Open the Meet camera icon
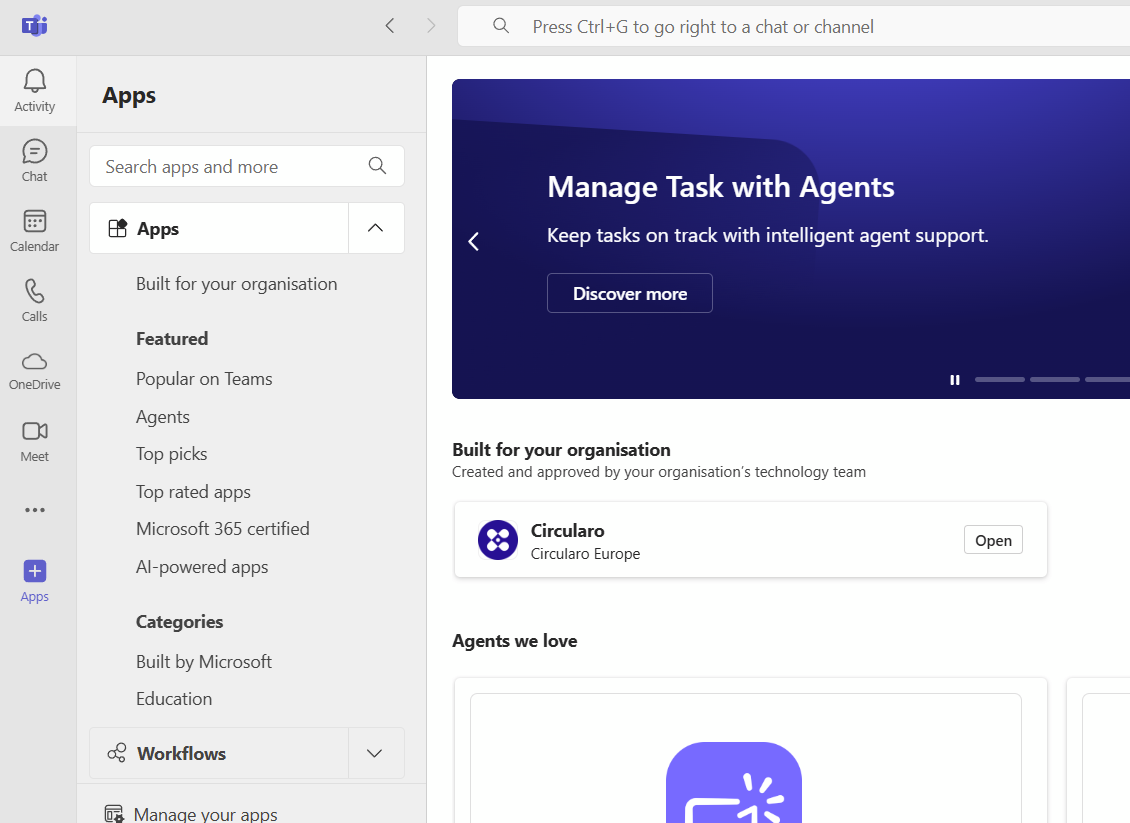The width and height of the screenshot is (1130, 823). [x=35, y=432]
